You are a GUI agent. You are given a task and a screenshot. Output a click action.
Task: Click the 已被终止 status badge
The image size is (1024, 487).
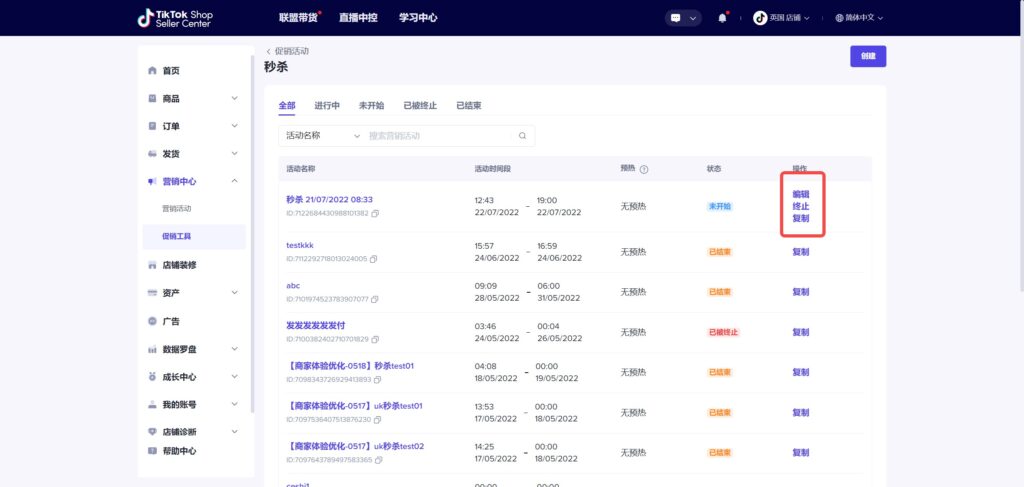pos(723,332)
